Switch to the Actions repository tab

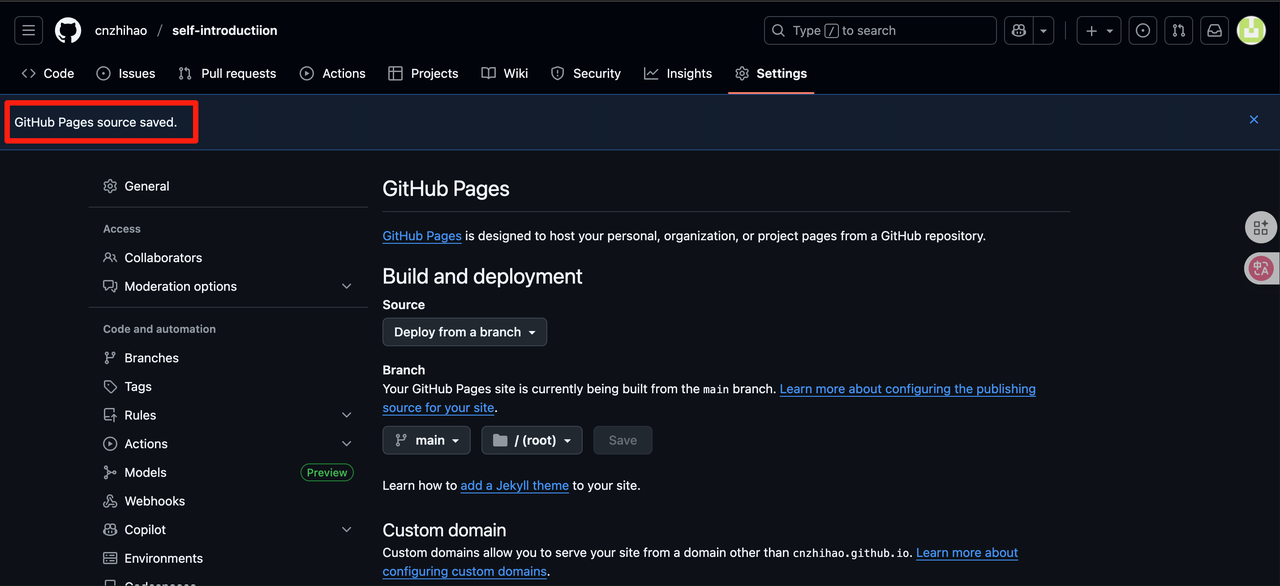[333, 73]
